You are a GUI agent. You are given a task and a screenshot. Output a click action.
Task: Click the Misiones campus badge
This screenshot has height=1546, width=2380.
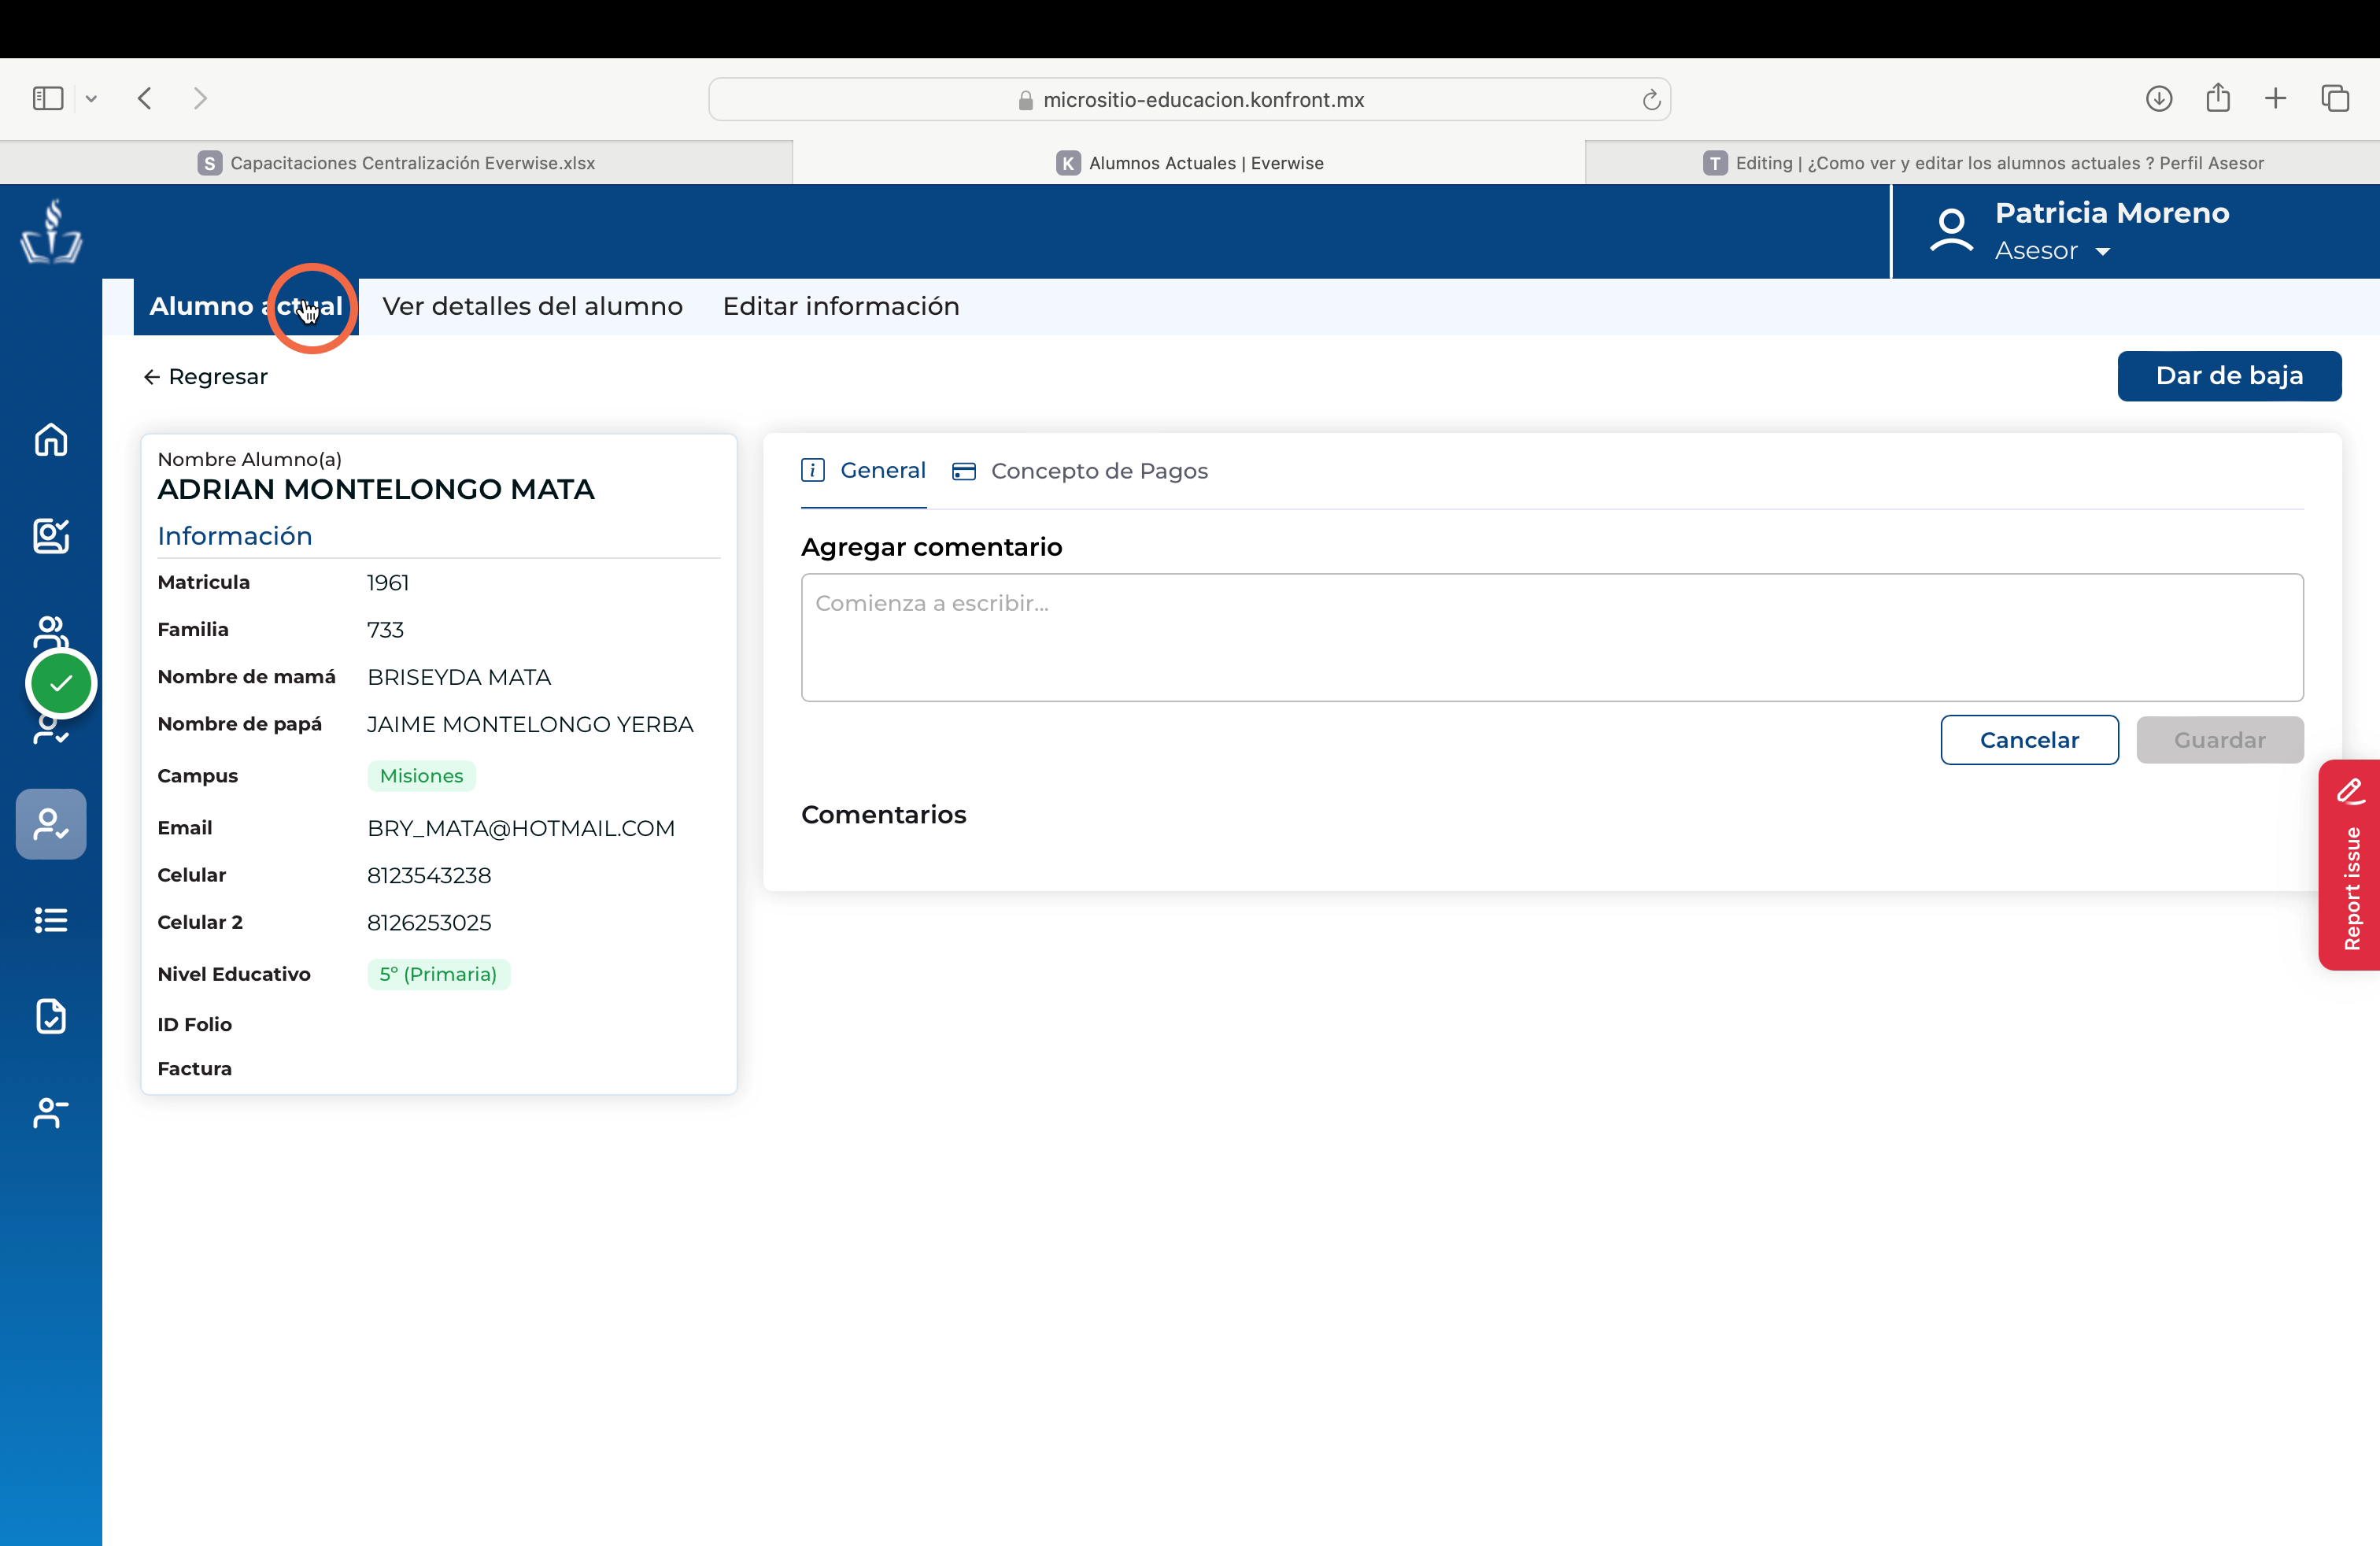coord(421,776)
